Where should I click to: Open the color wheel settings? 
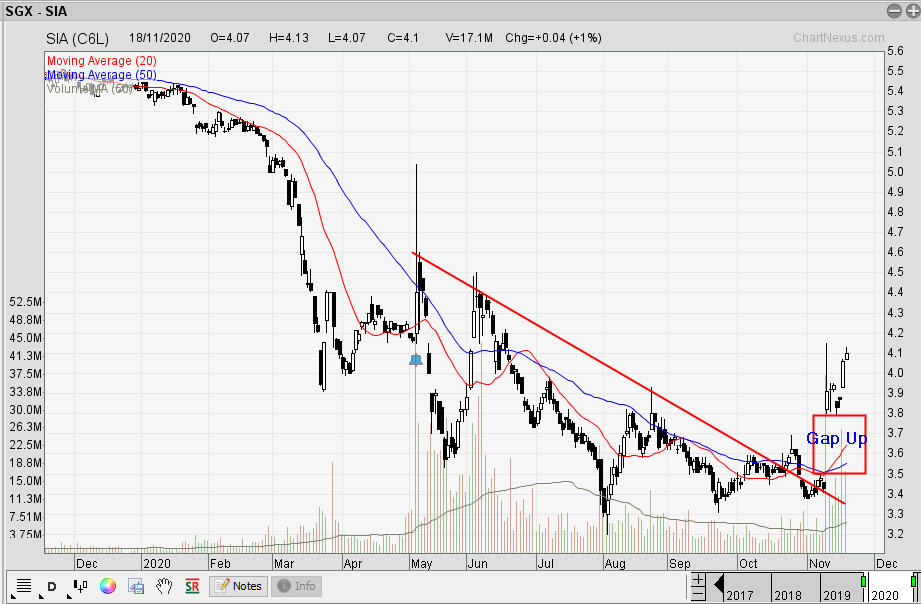[x=107, y=586]
